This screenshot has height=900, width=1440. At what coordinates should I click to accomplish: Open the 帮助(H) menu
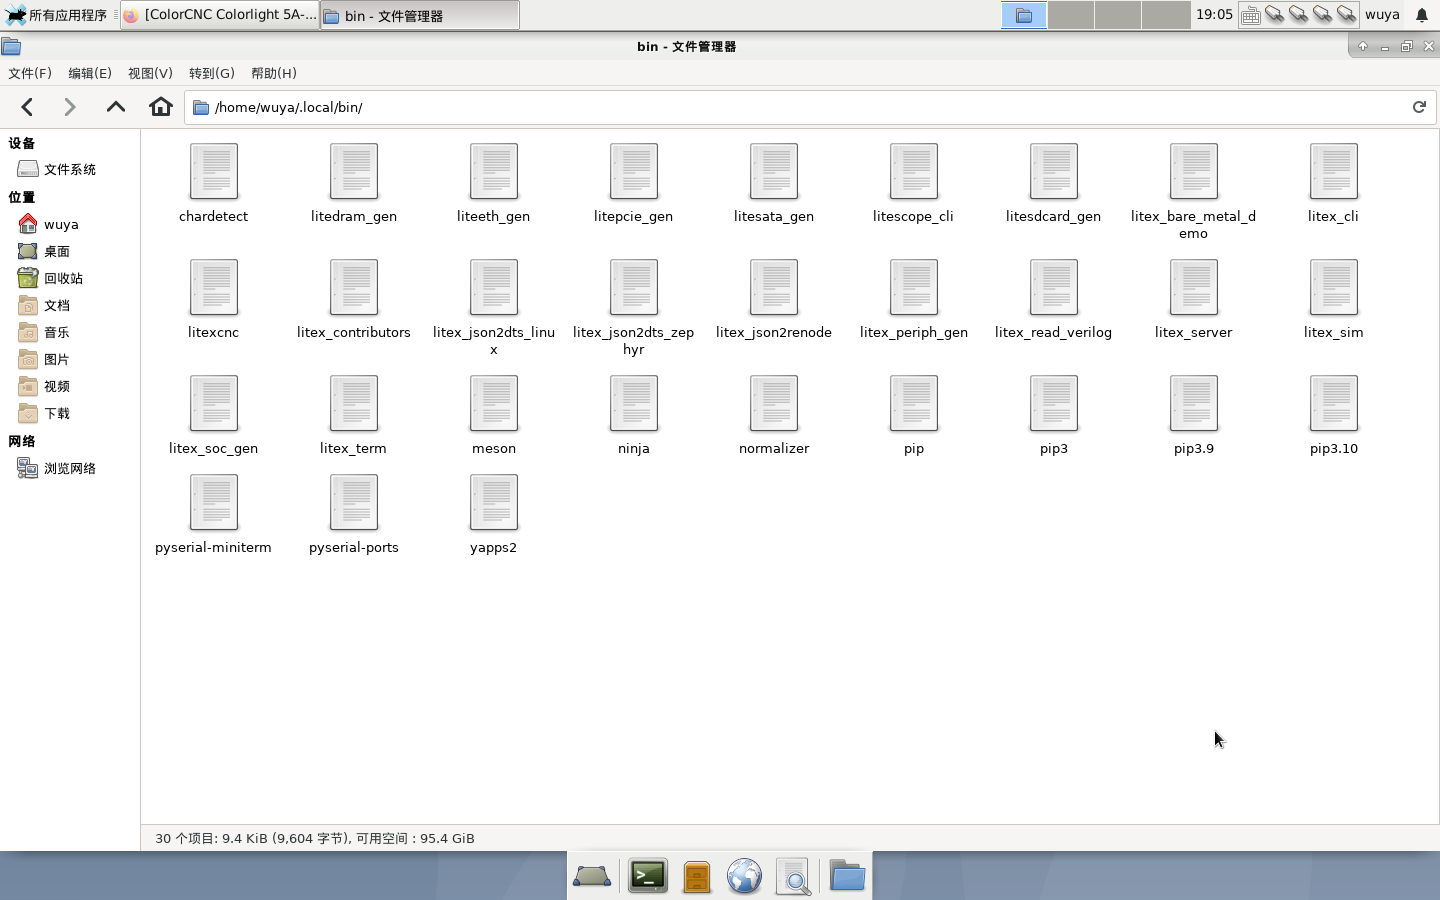tap(274, 73)
